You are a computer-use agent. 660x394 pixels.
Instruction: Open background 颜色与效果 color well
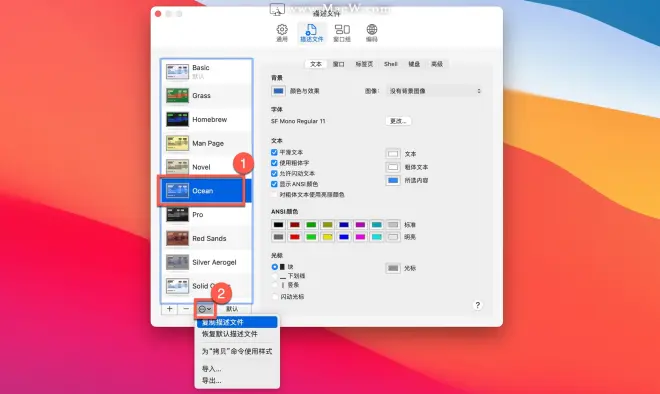278,91
